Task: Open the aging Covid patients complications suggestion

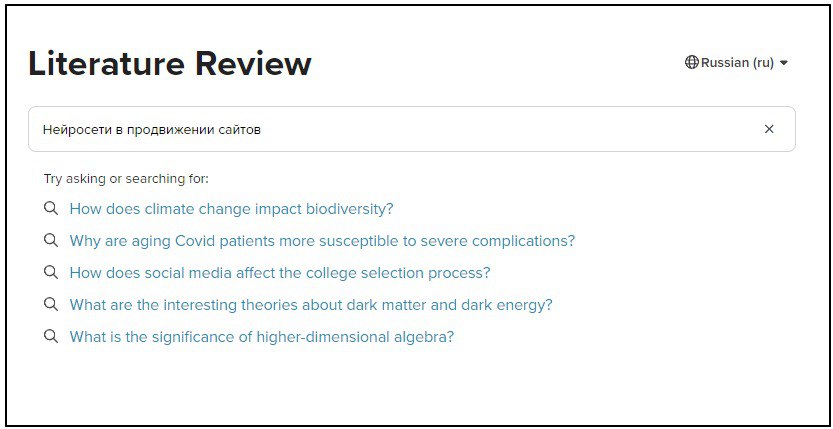Action: [322, 241]
